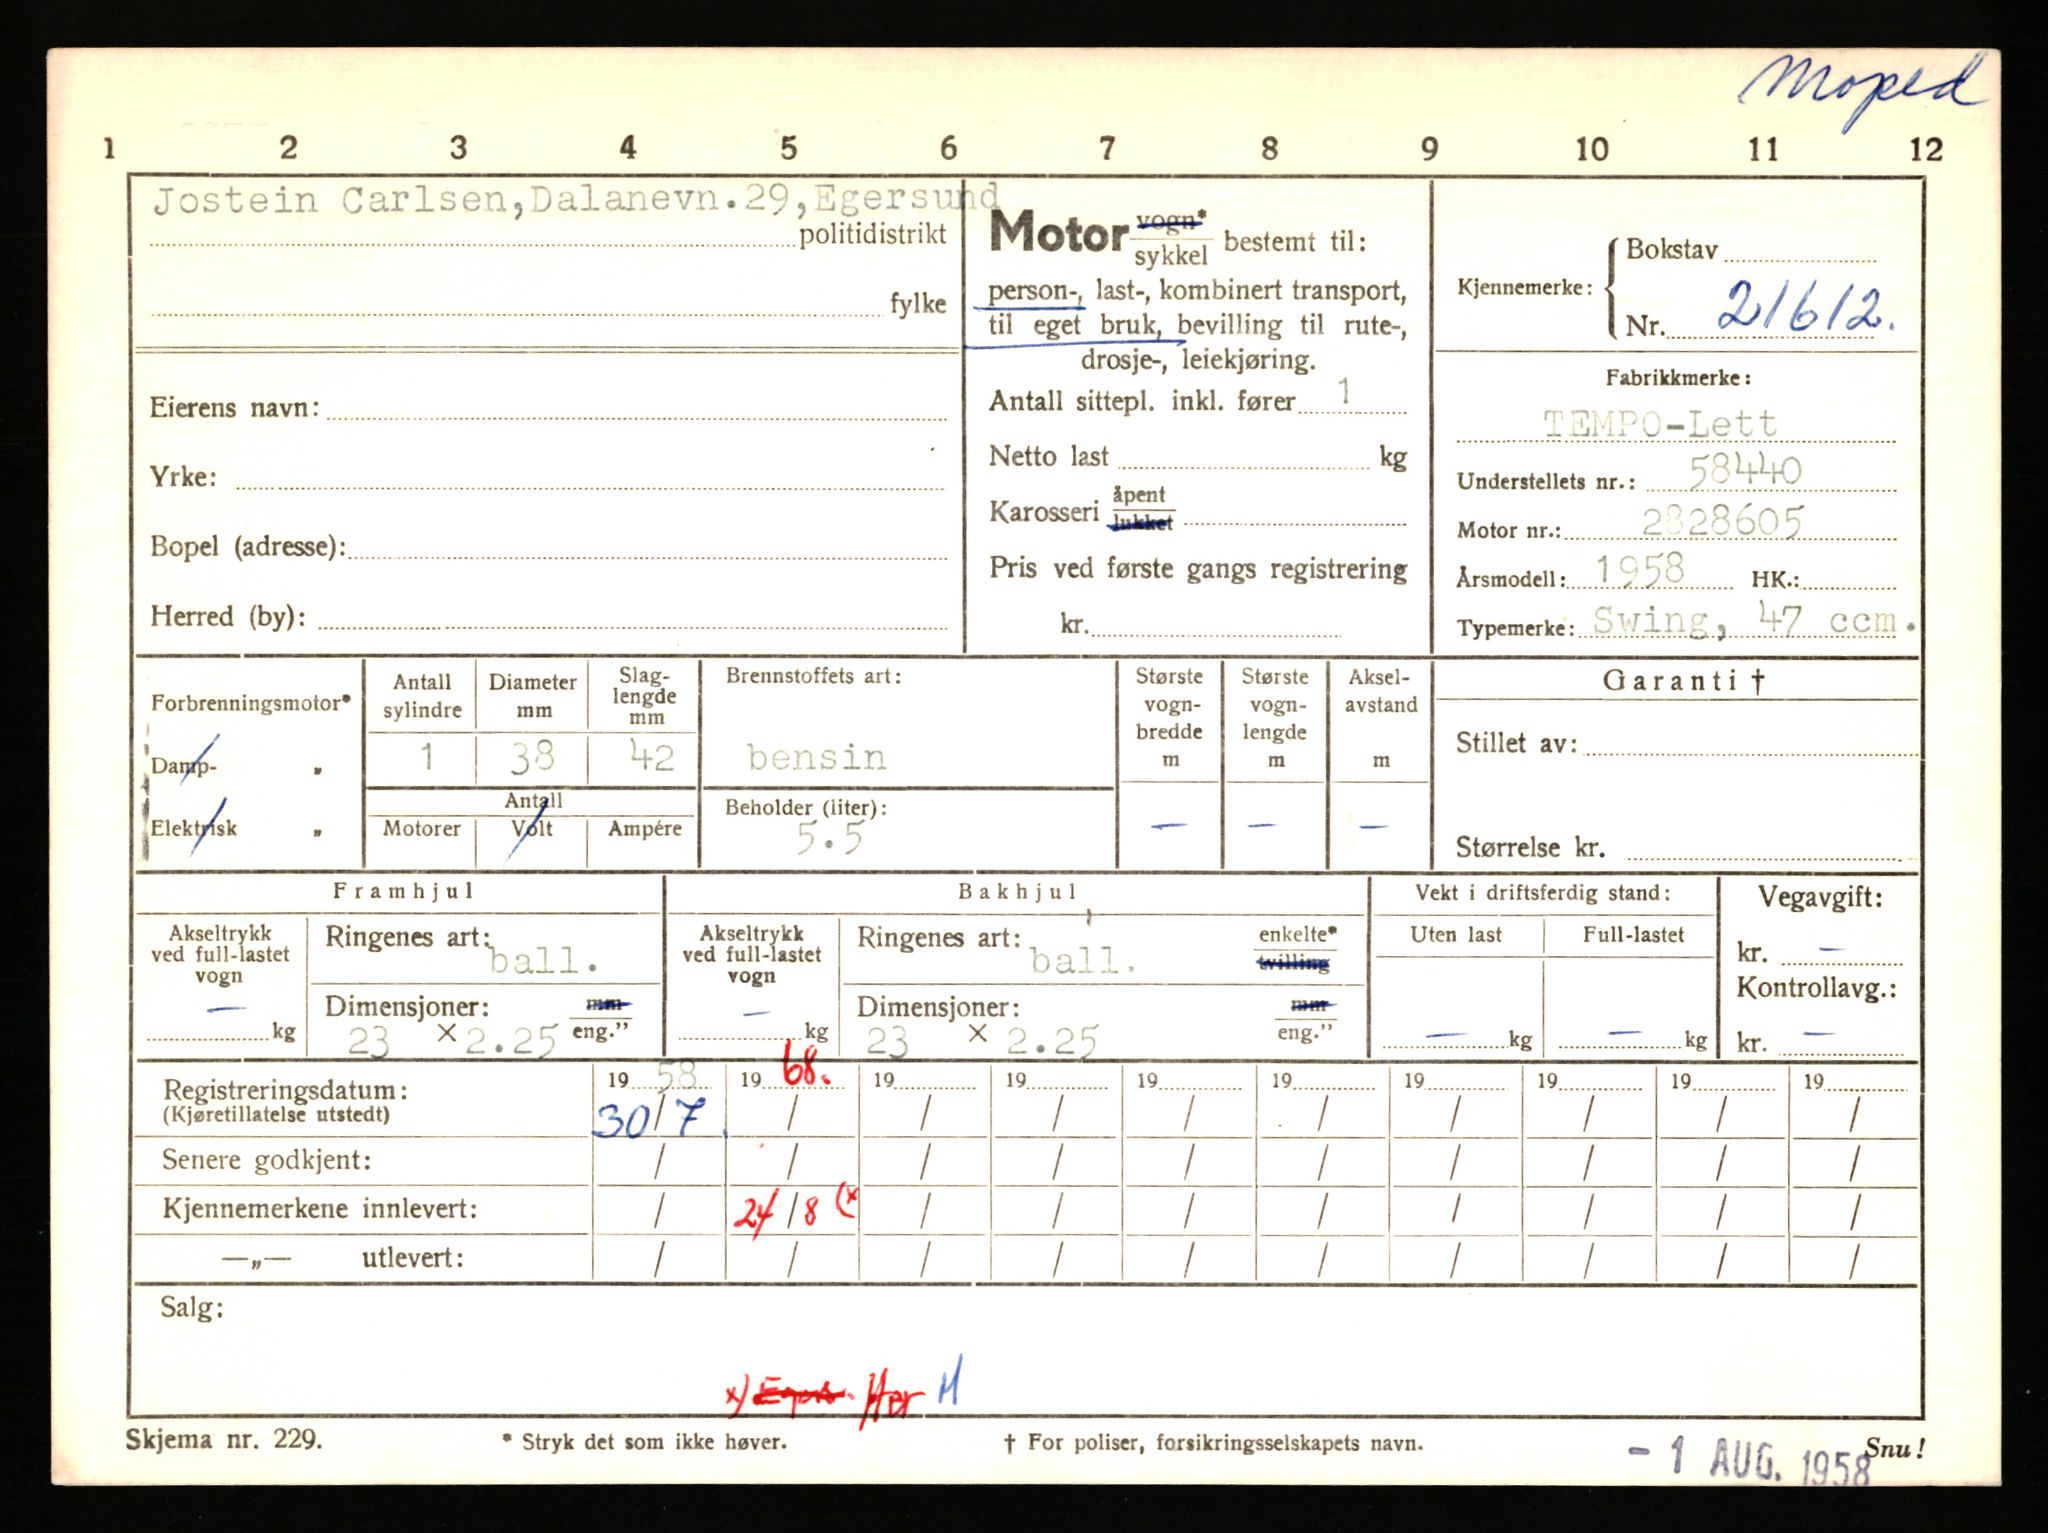The image size is (2048, 1533).
Task: Click the 'Forbrenningsmotor*' label
Action: pos(250,703)
